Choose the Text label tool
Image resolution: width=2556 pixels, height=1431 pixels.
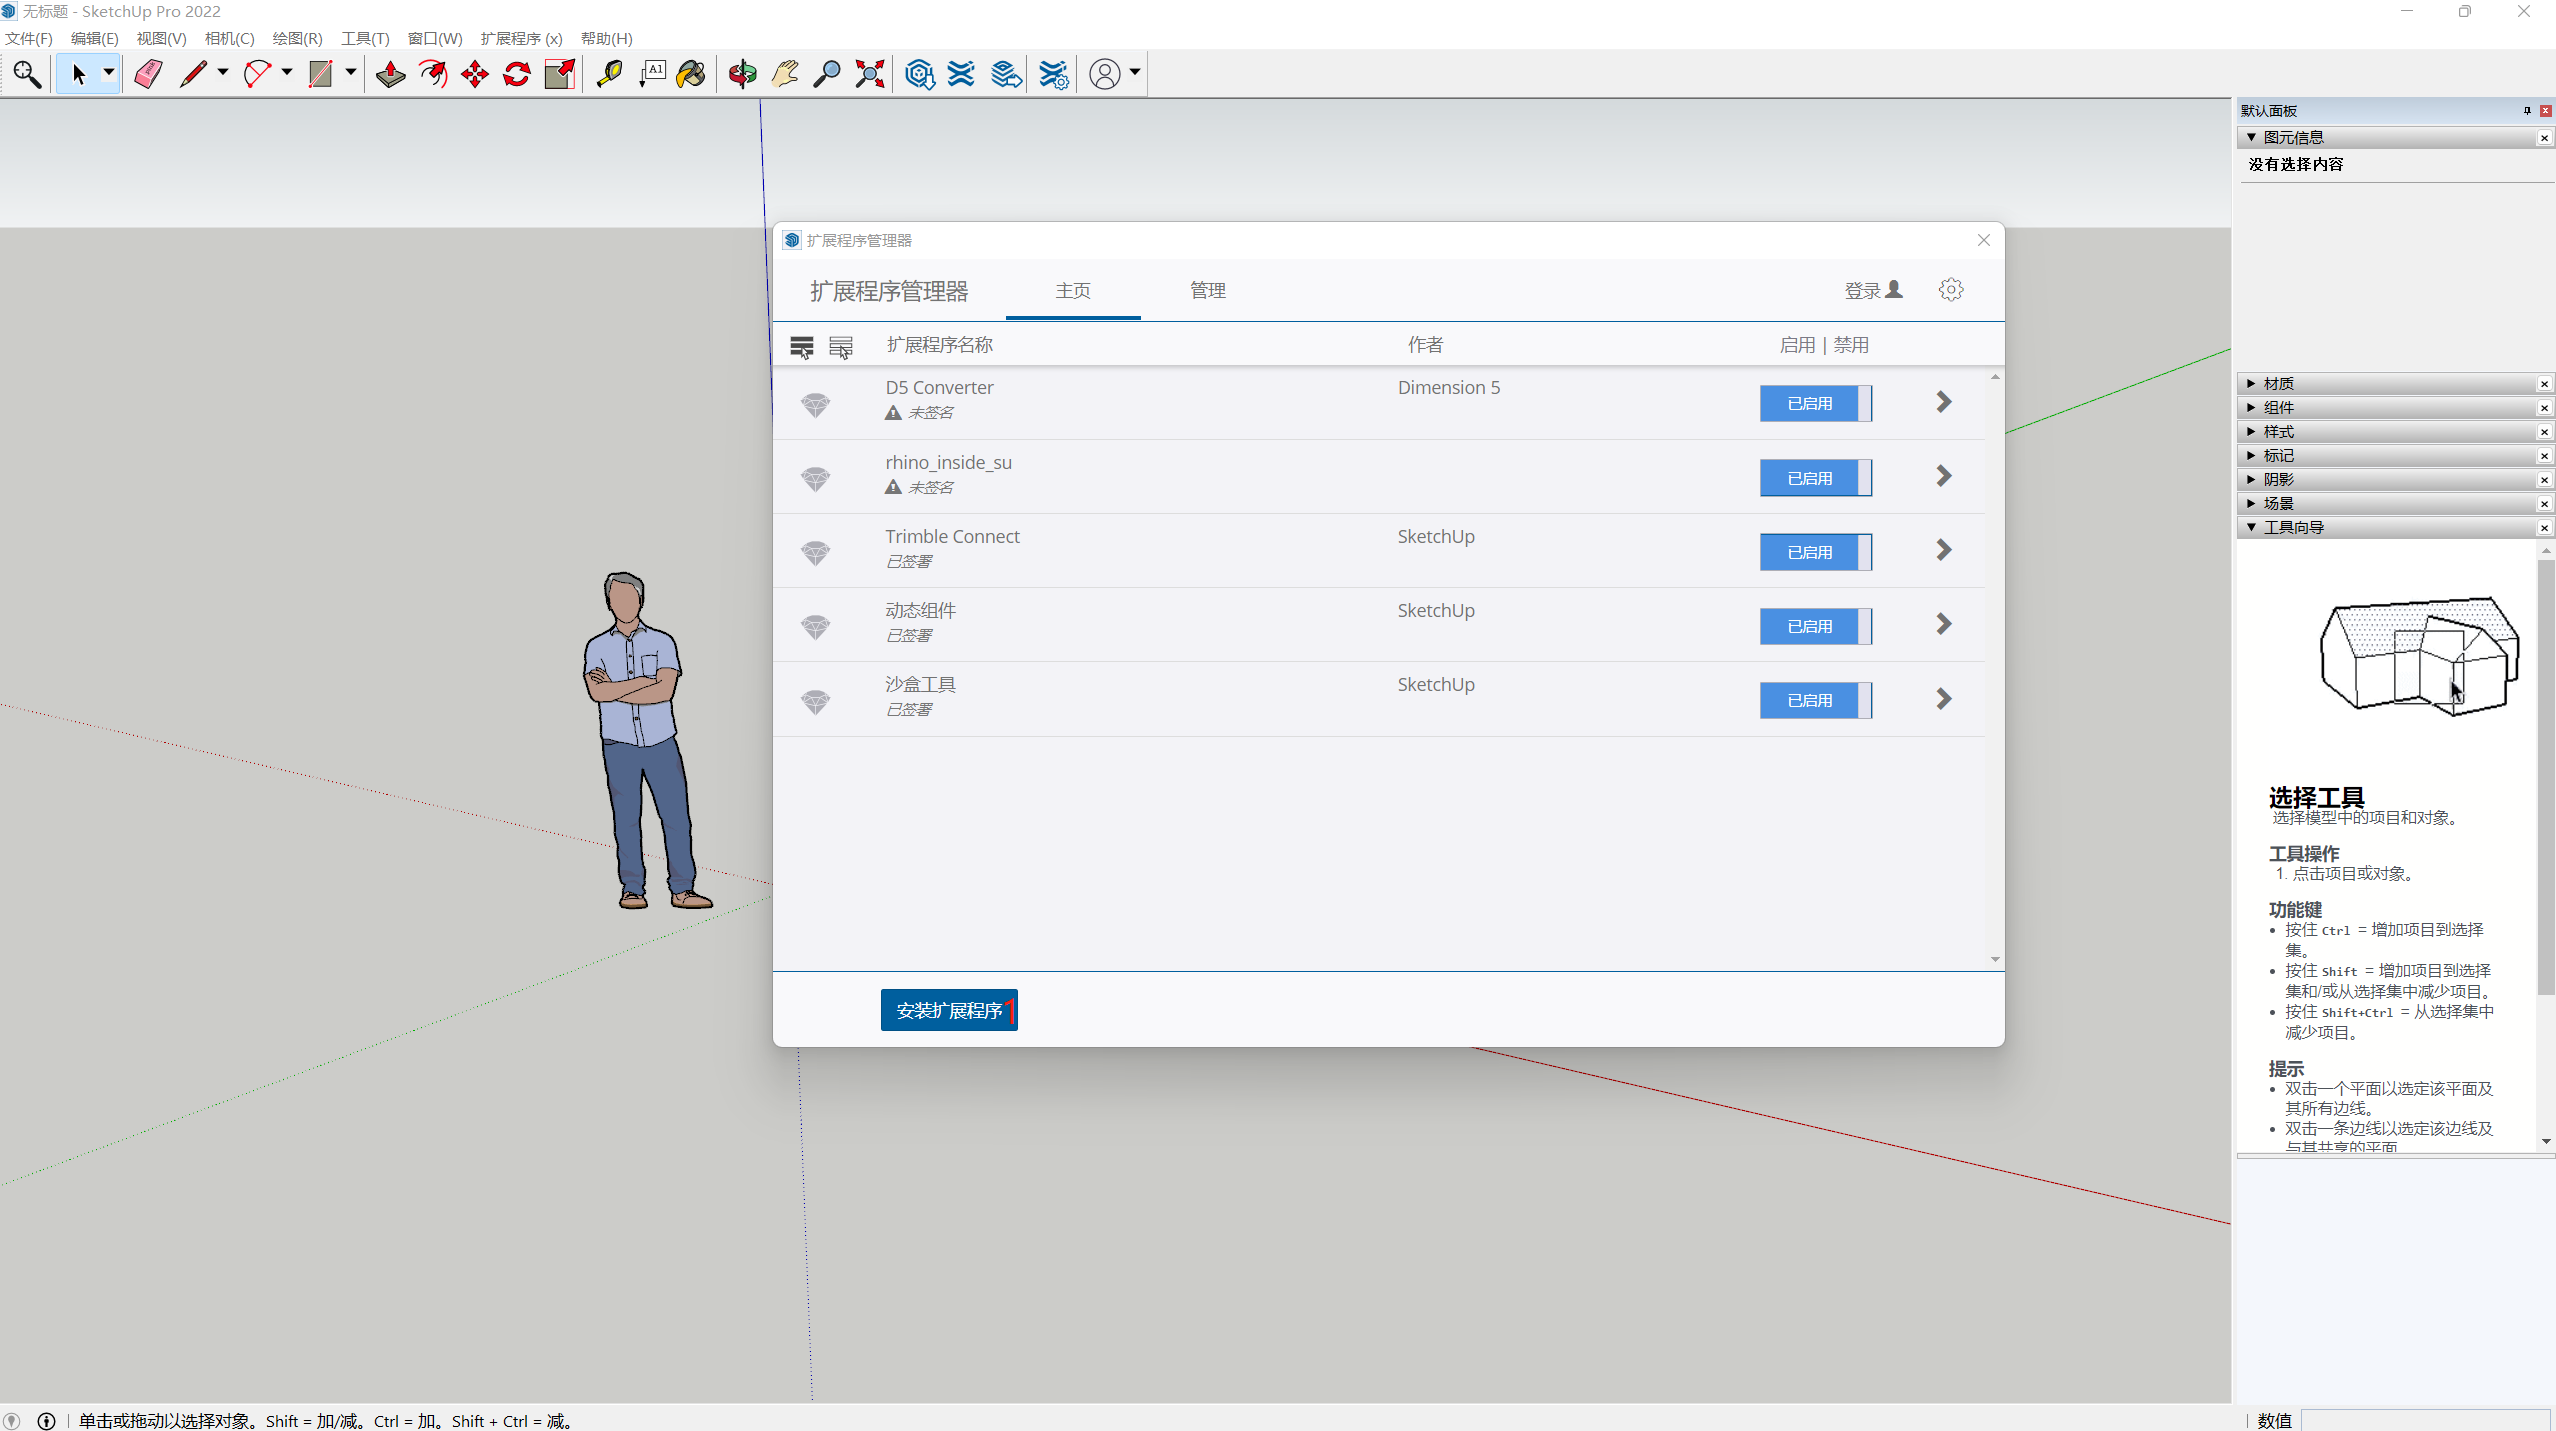click(x=652, y=74)
